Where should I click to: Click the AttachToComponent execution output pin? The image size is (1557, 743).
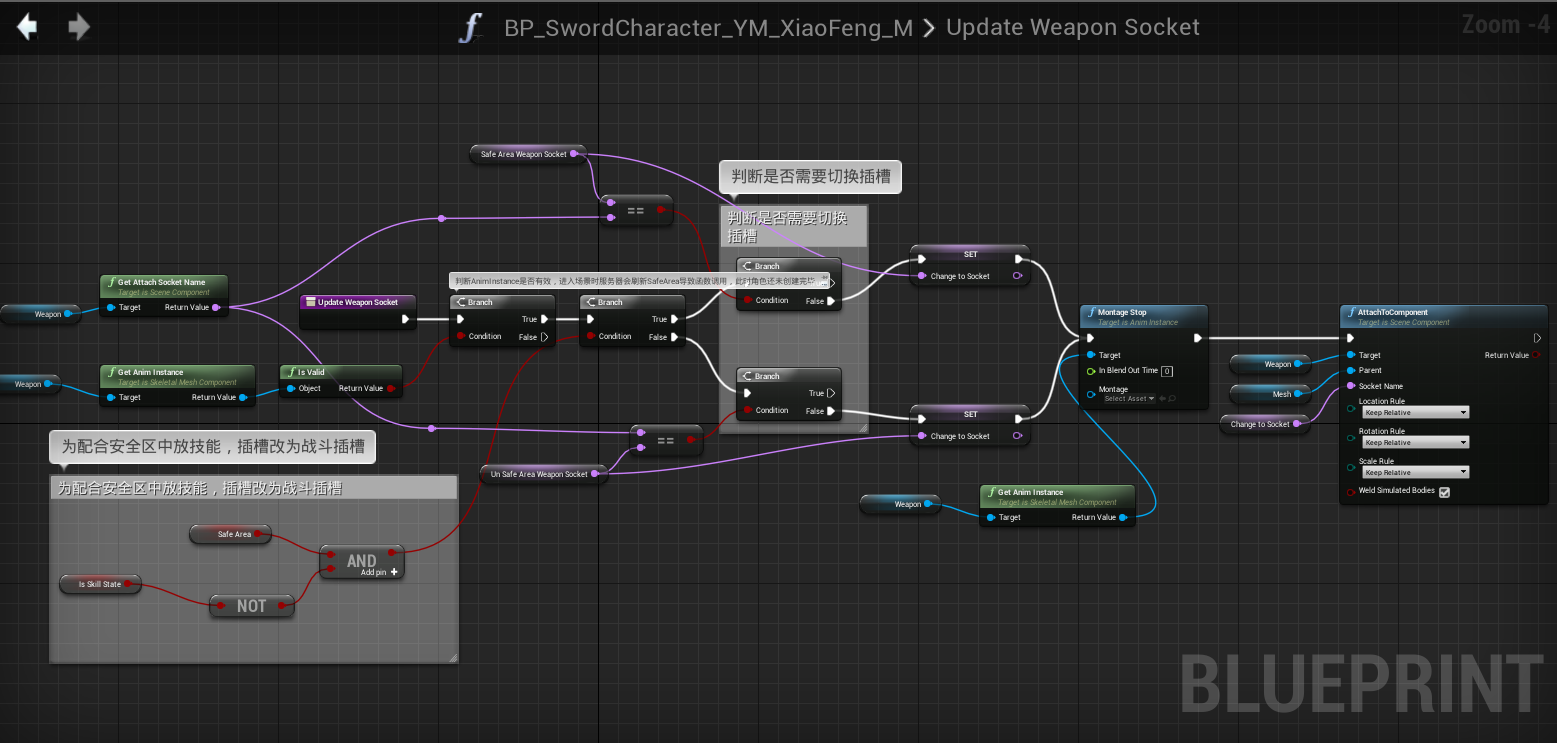coord(1537,338)
